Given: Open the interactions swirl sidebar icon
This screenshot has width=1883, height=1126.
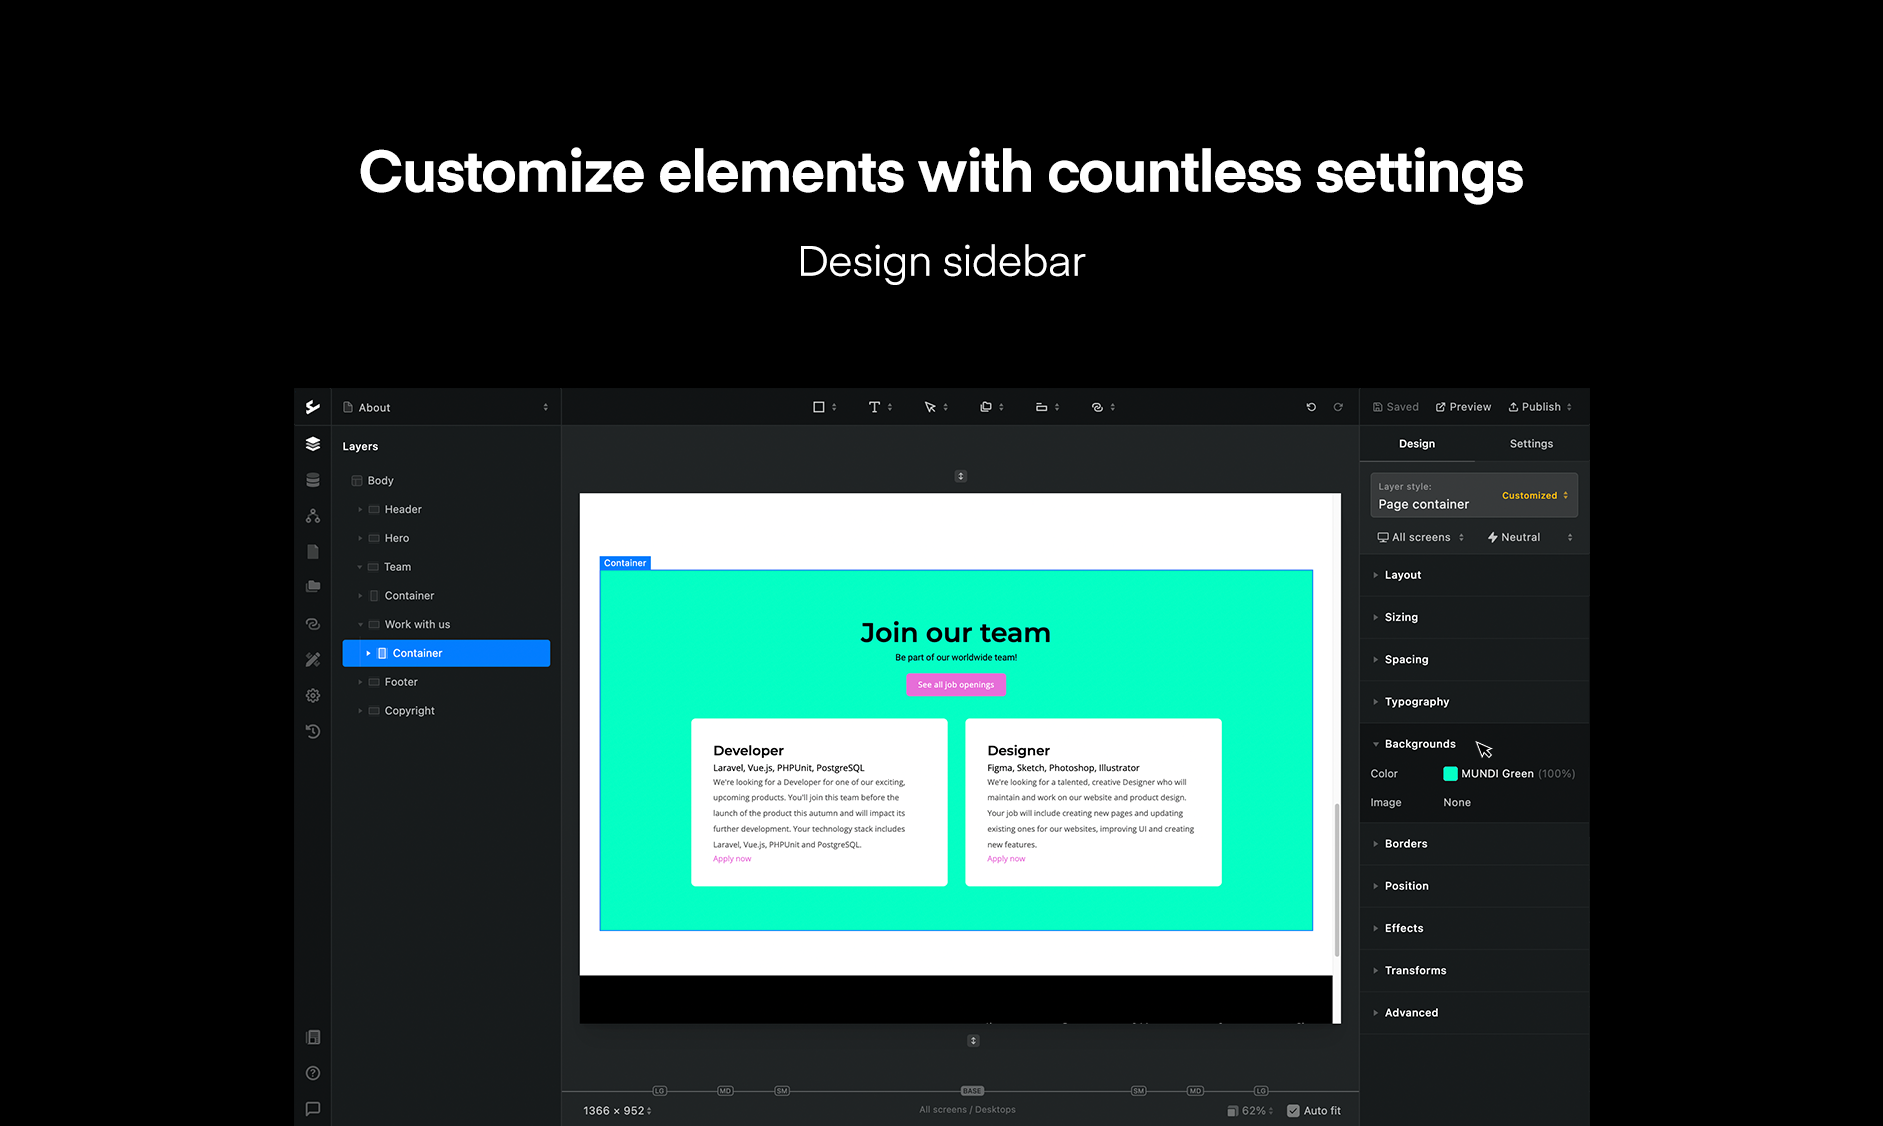Looking at the screenshot, I should tap(313, 624).
